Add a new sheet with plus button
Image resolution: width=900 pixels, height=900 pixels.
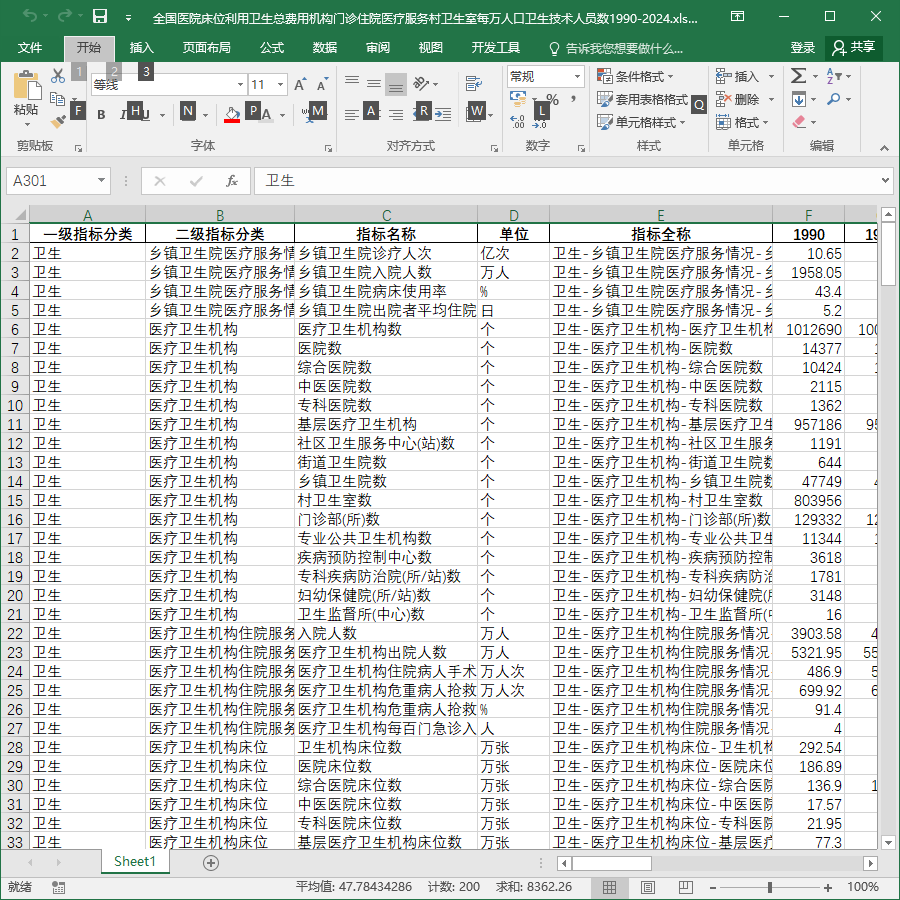point(211,863)
